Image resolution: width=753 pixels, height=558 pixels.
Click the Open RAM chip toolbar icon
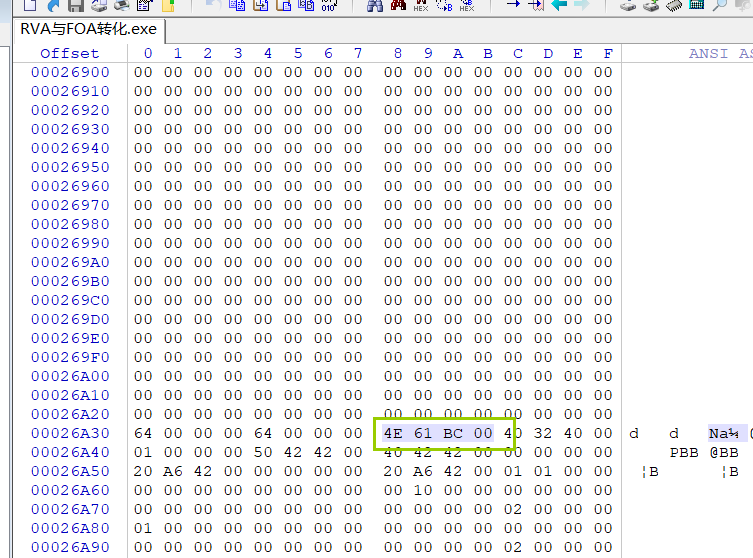pyautogui.click(x=674, y=5)
